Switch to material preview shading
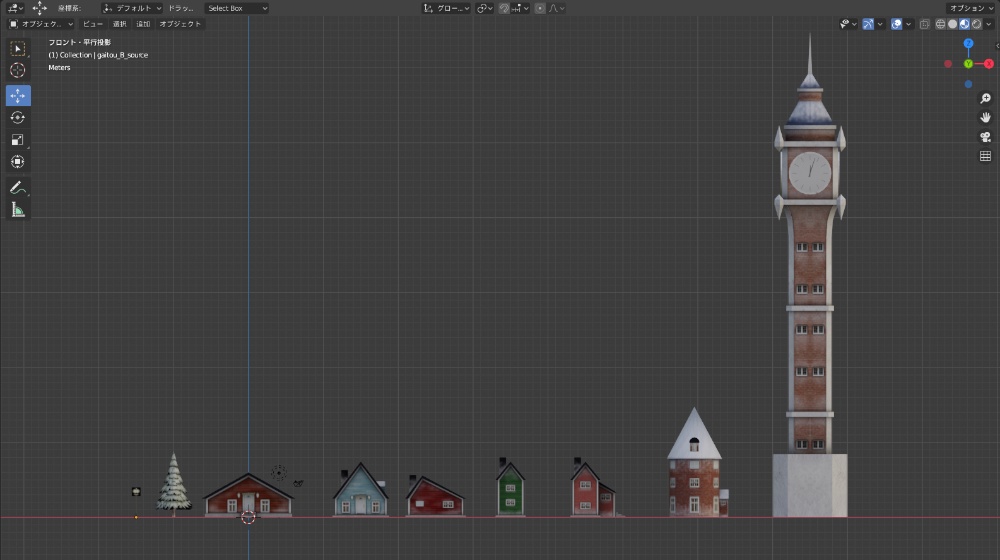Screen dimensions: 1000x560 point(964,24)
